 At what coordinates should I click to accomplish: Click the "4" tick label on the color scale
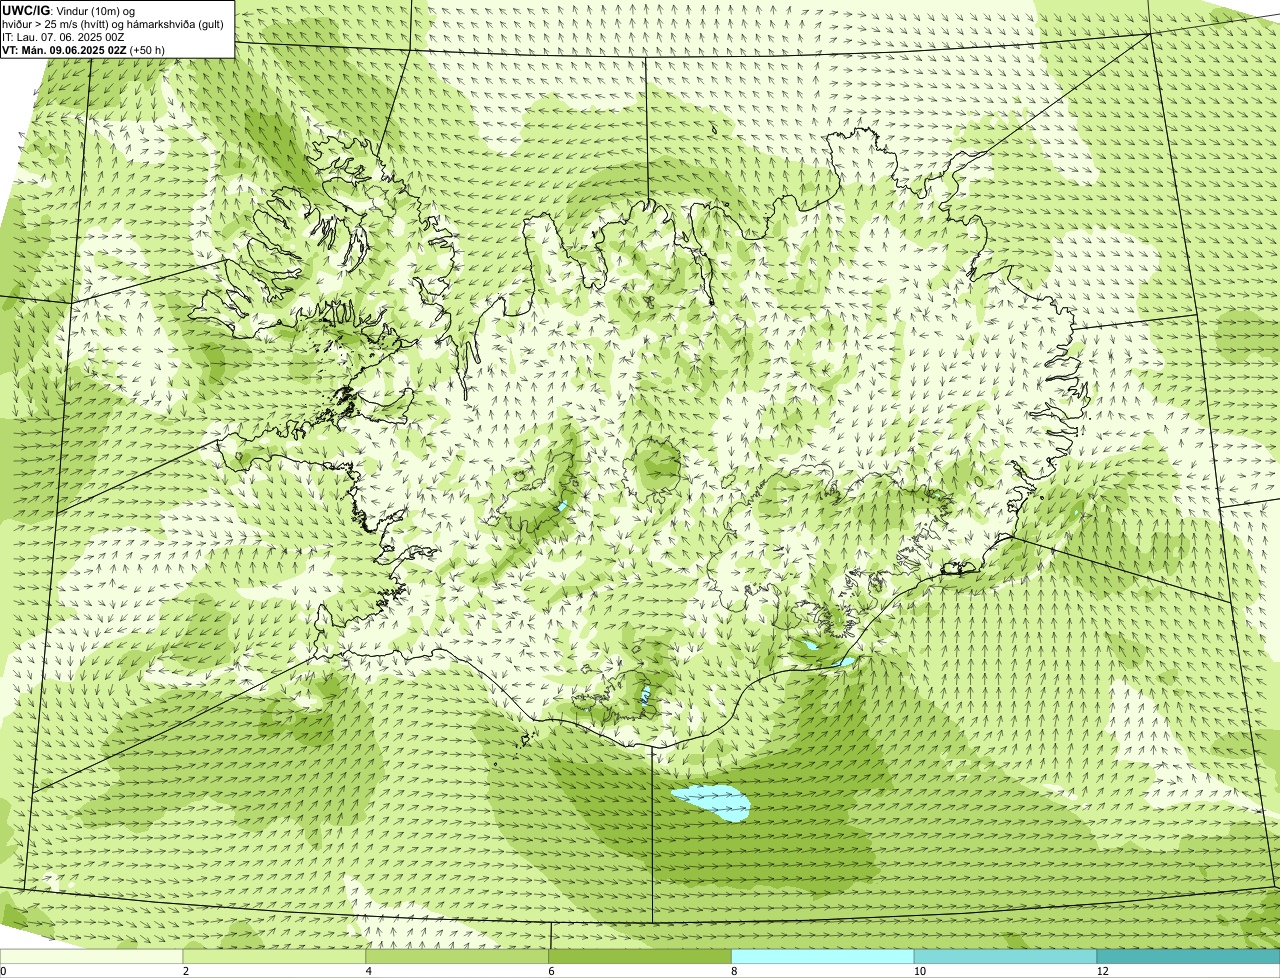[369, 971]
